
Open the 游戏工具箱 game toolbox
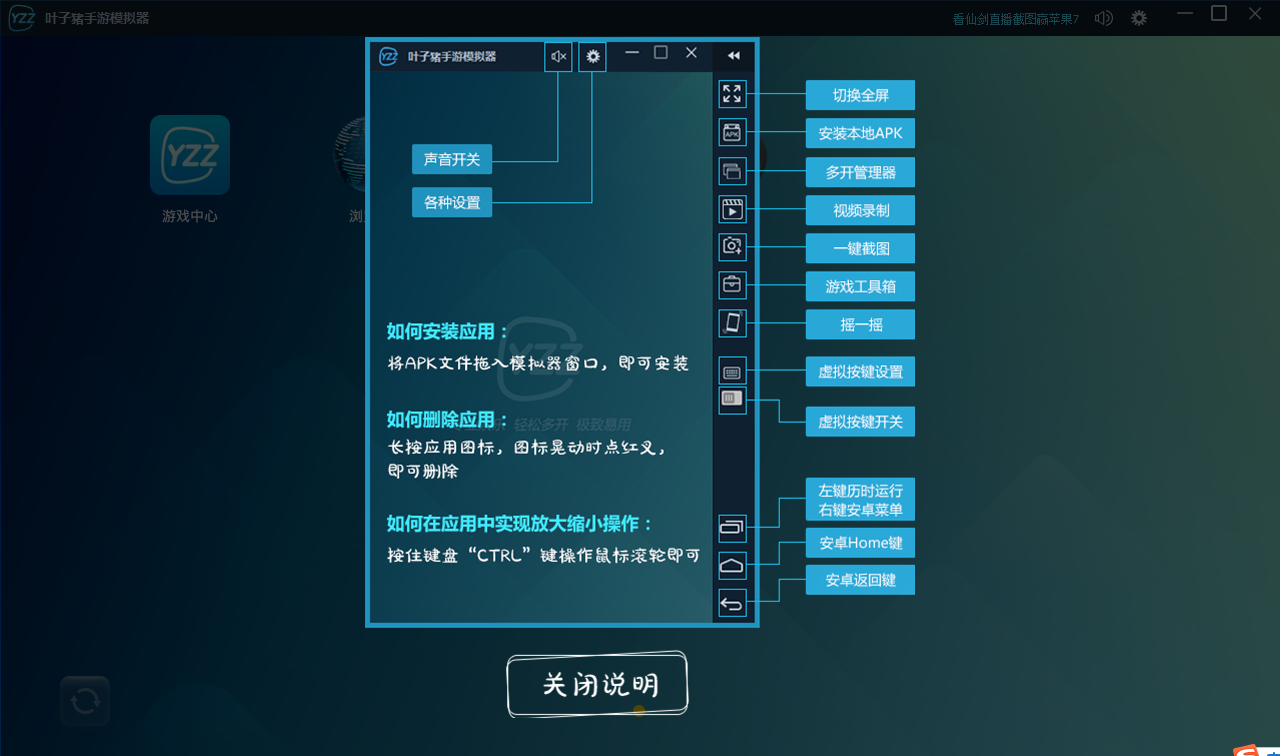[732, 284]
